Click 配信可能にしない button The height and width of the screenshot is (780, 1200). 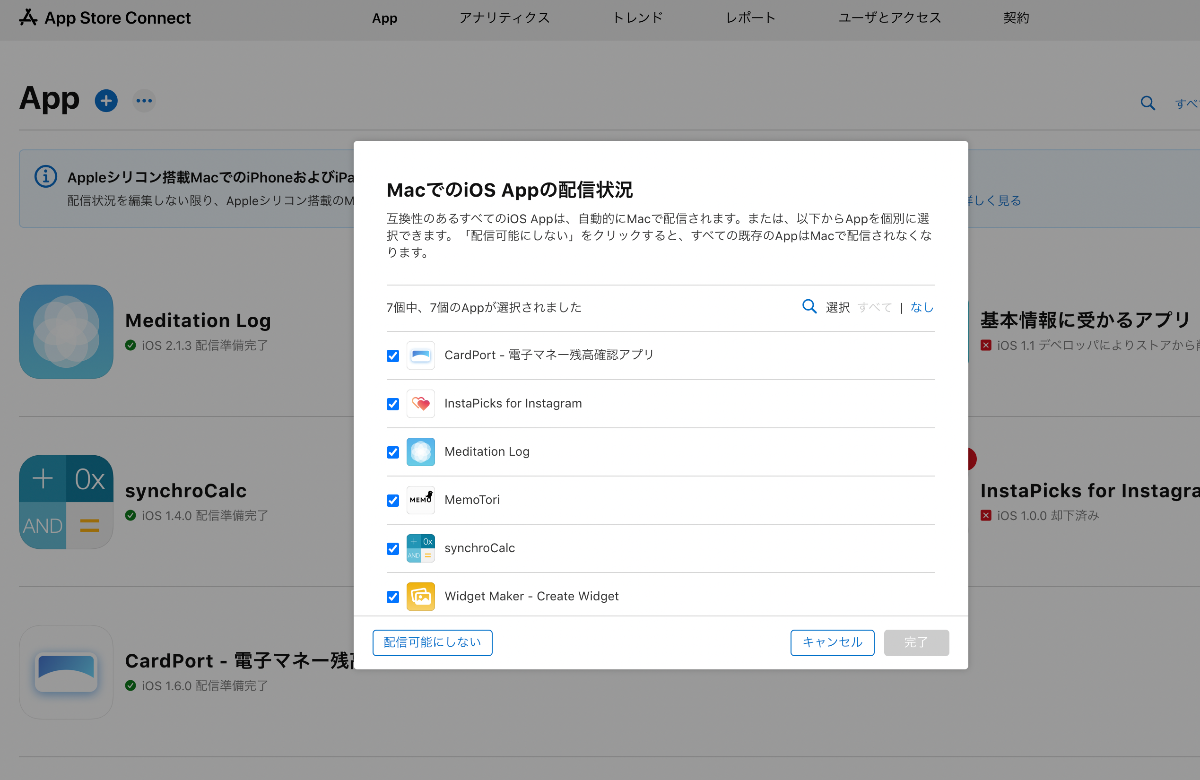[x=433, y=642]
